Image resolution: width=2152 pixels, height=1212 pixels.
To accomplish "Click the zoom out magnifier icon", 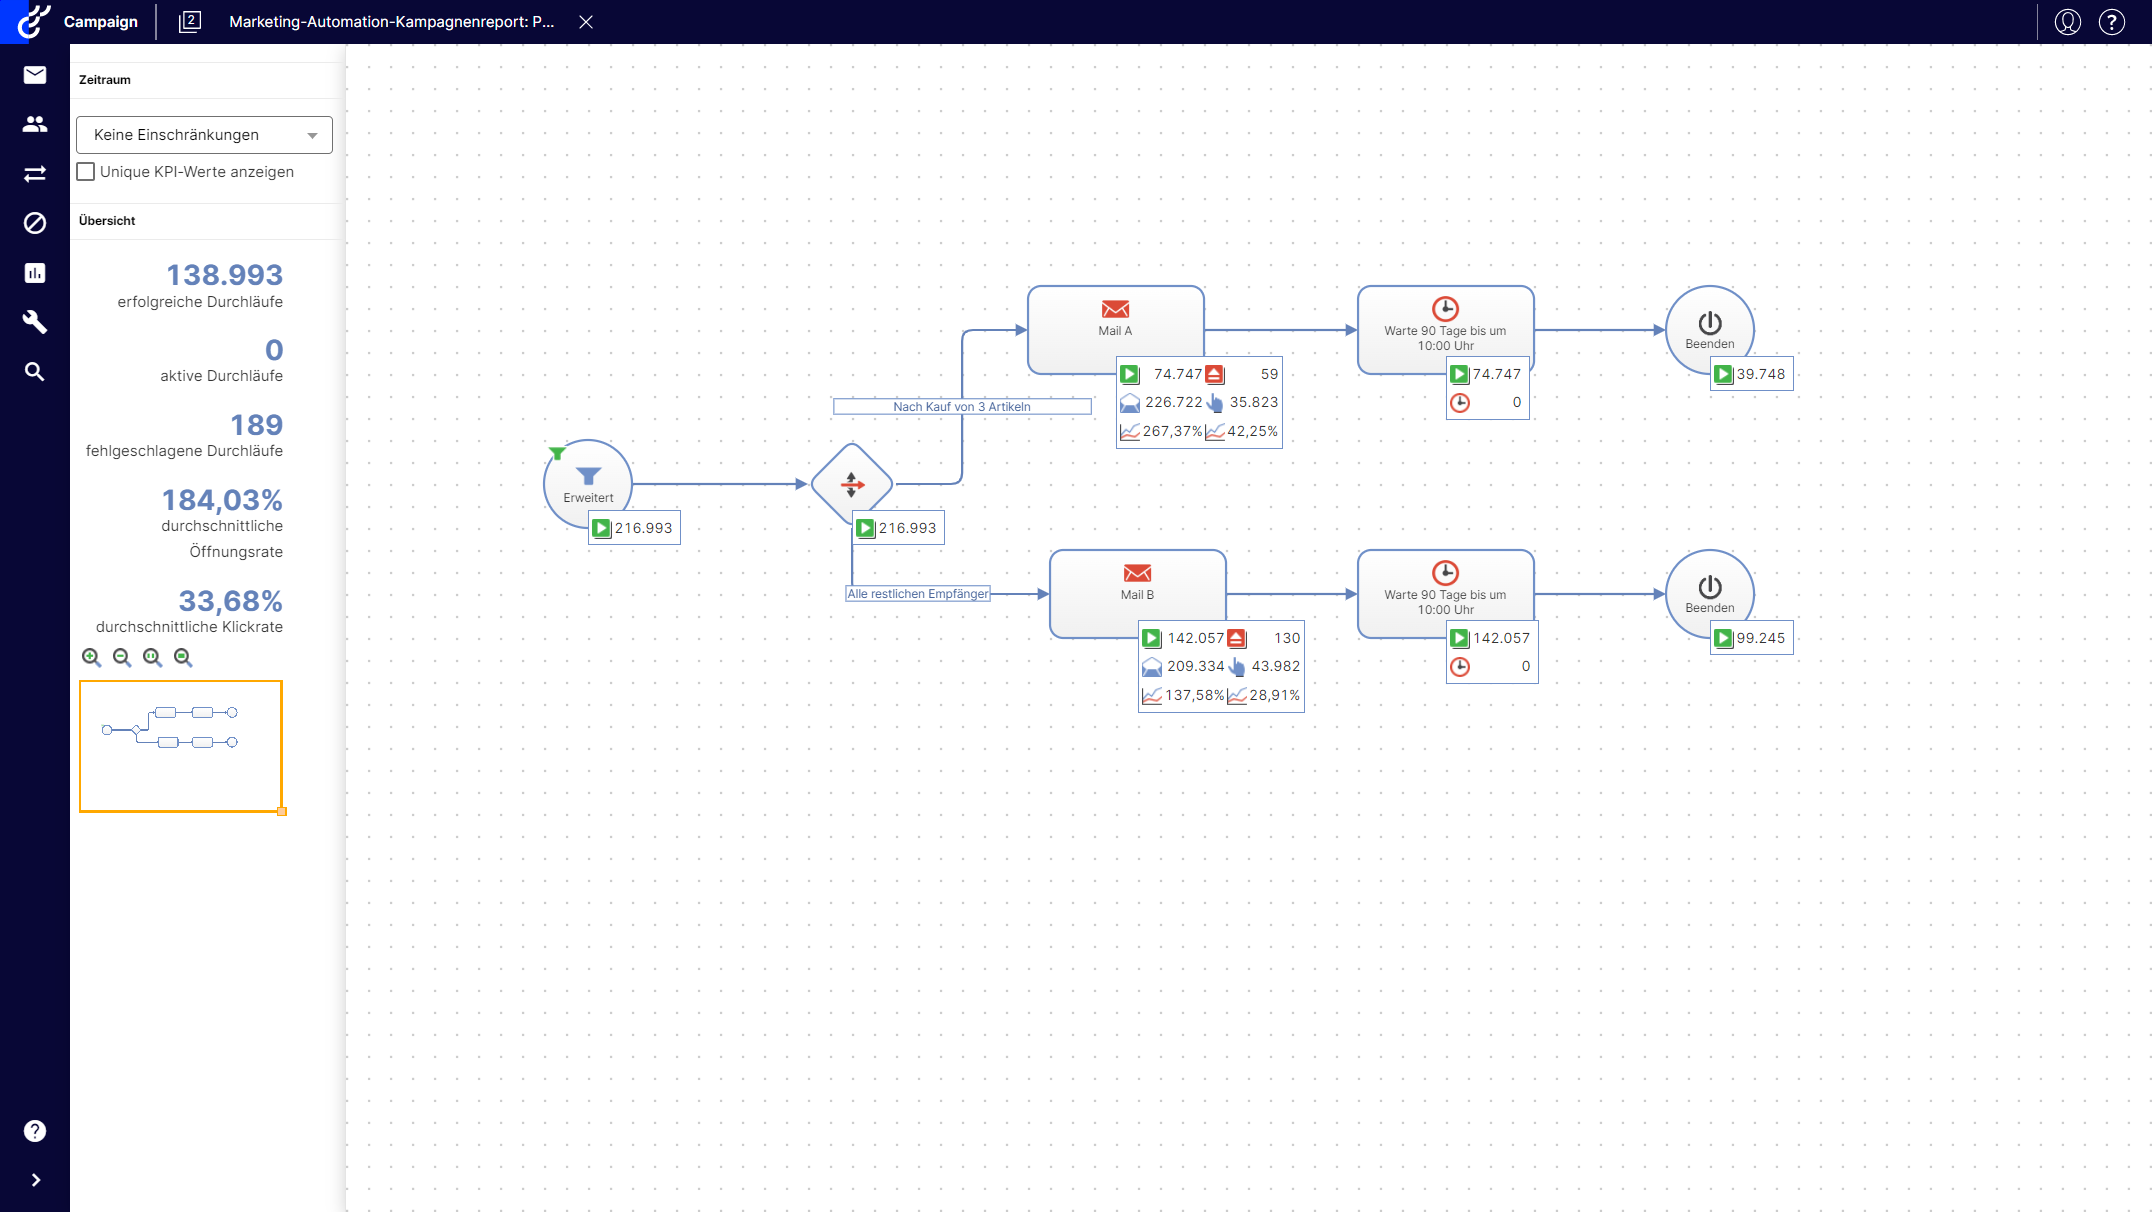I will point(122,657).
